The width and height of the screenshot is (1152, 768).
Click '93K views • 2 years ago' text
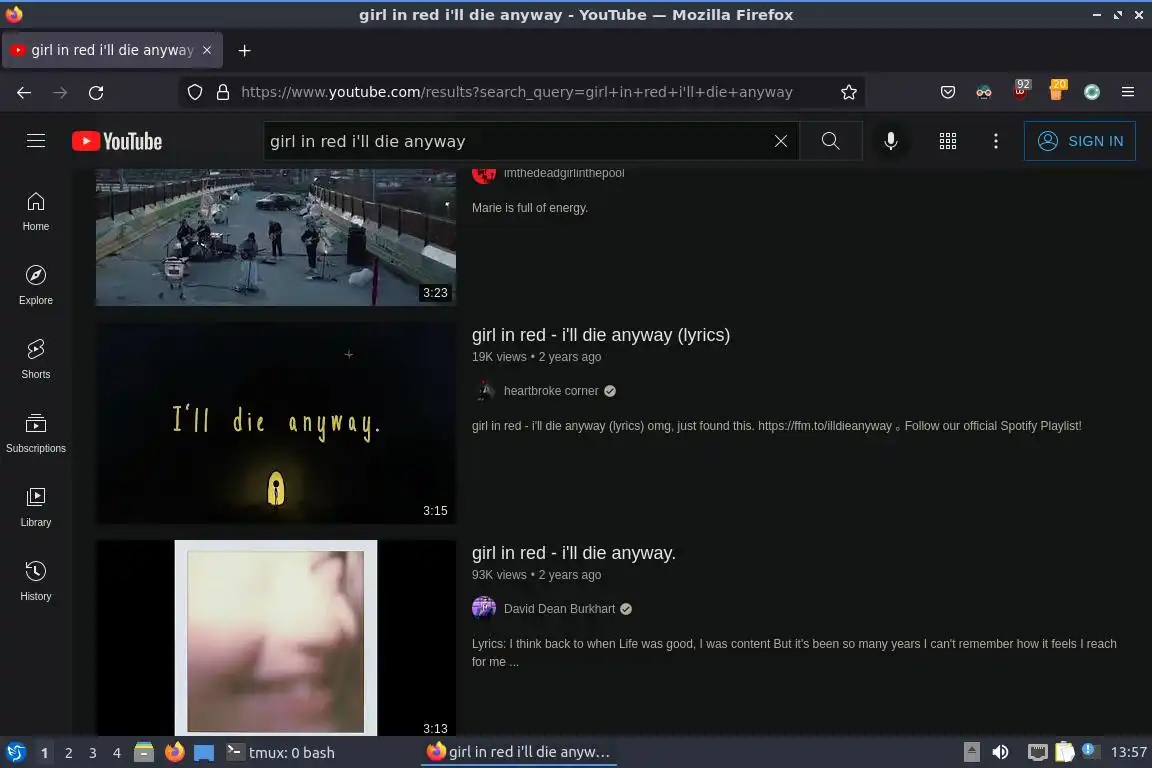coord(536,575)
